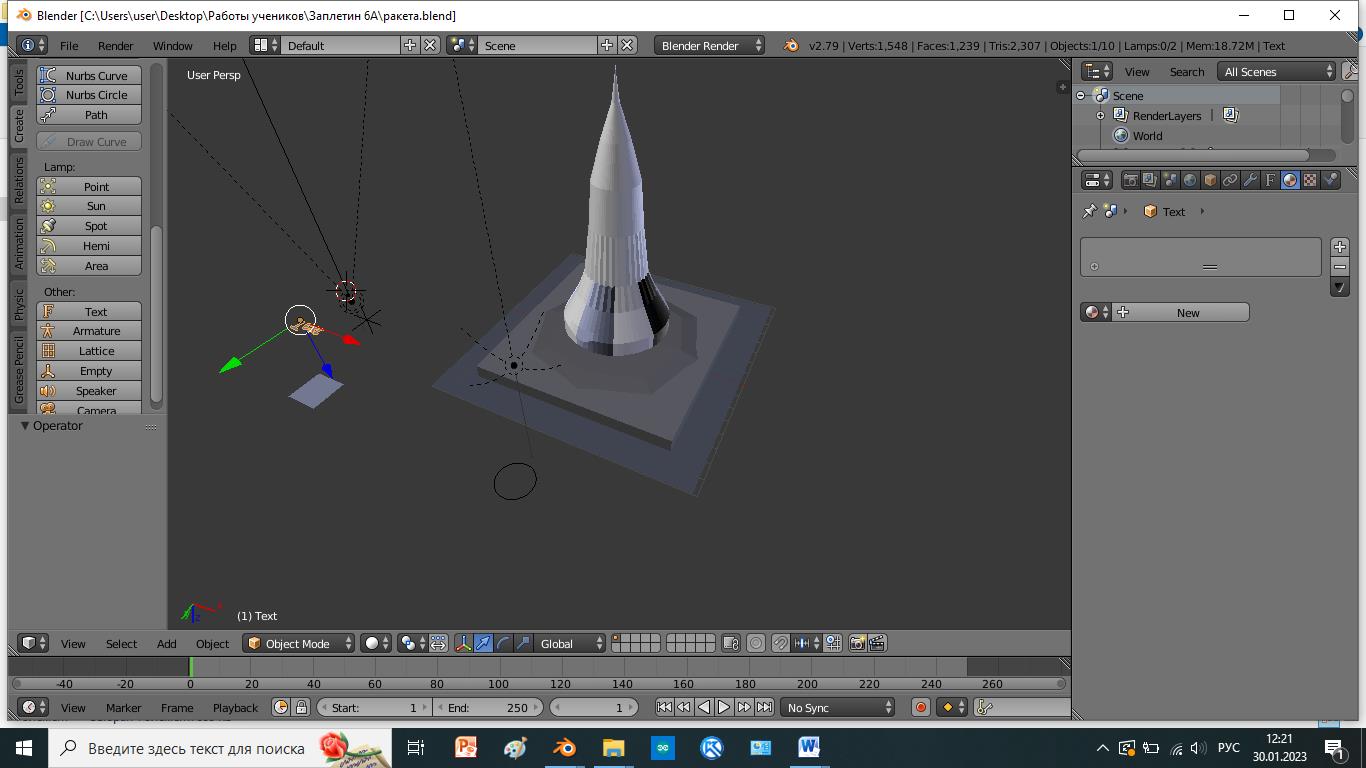1366x768 pixels.
Task: Open the Grease Pencil tab
Action: point(18,370)
